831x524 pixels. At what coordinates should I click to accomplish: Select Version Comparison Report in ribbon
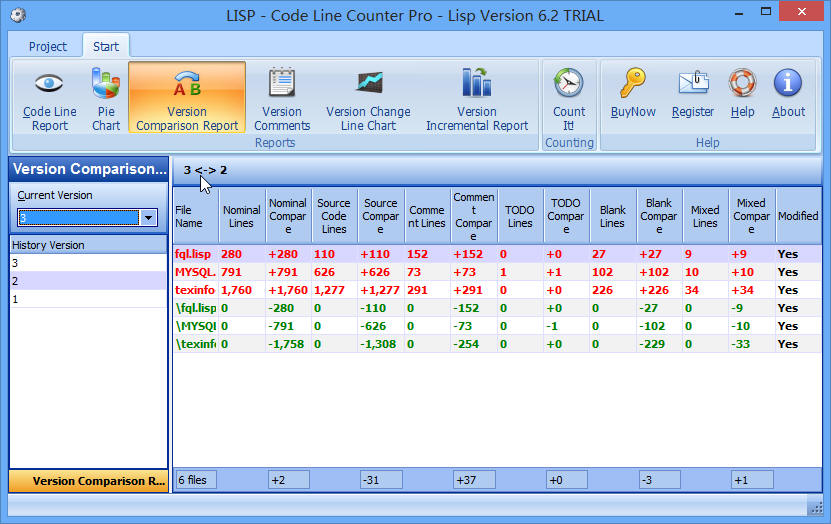point(187,97)
